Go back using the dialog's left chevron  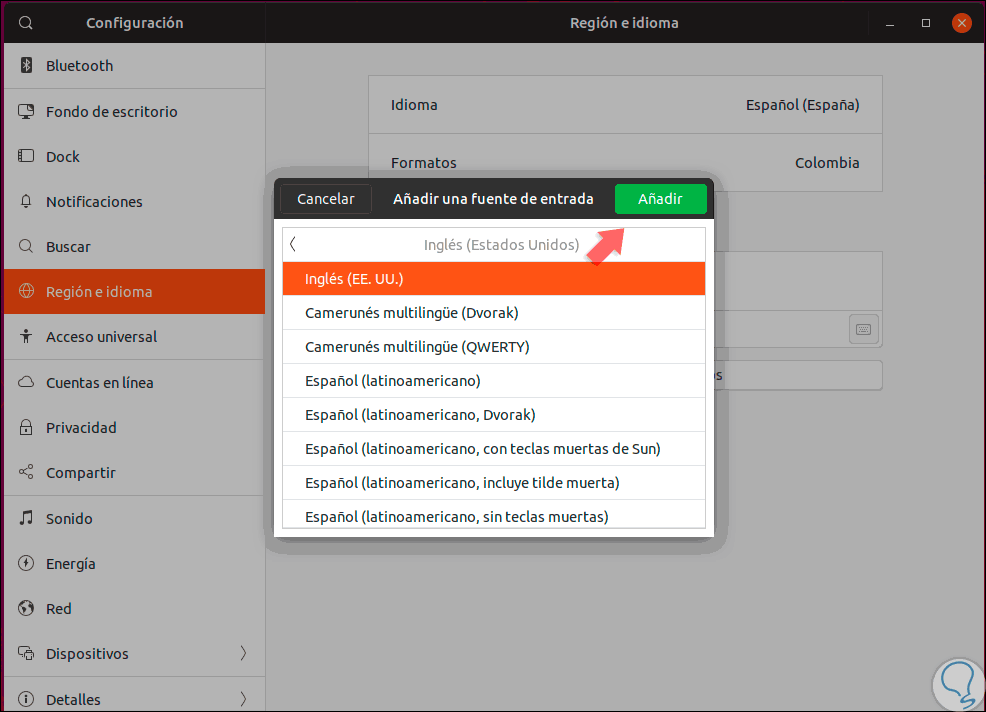click(293, 244)
